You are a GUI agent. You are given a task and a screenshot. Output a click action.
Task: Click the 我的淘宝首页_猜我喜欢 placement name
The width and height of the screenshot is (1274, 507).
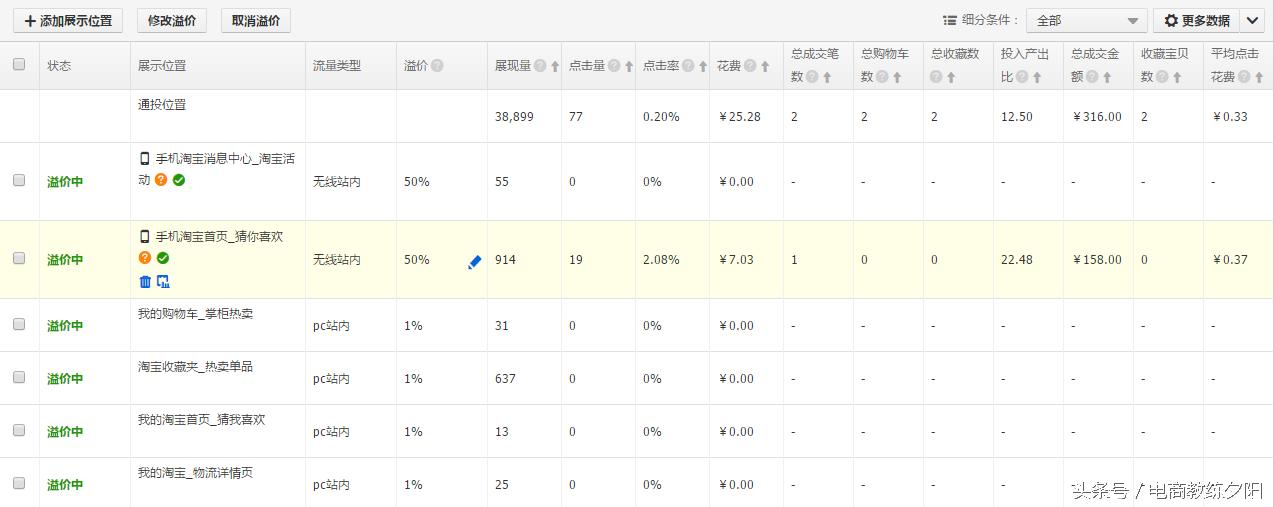(x=201, y=420)
